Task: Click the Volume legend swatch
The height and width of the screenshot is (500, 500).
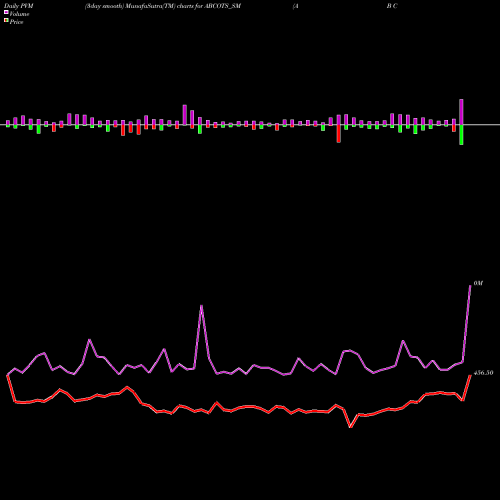Action: click(6, 13)
